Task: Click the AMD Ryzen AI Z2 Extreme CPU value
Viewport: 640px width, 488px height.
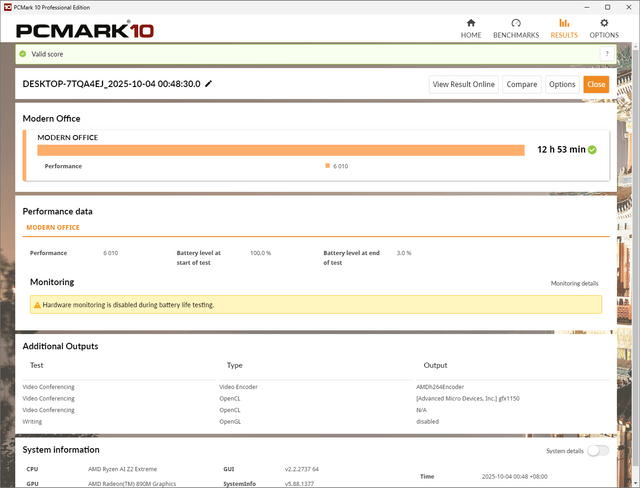Action: [122, 469]
